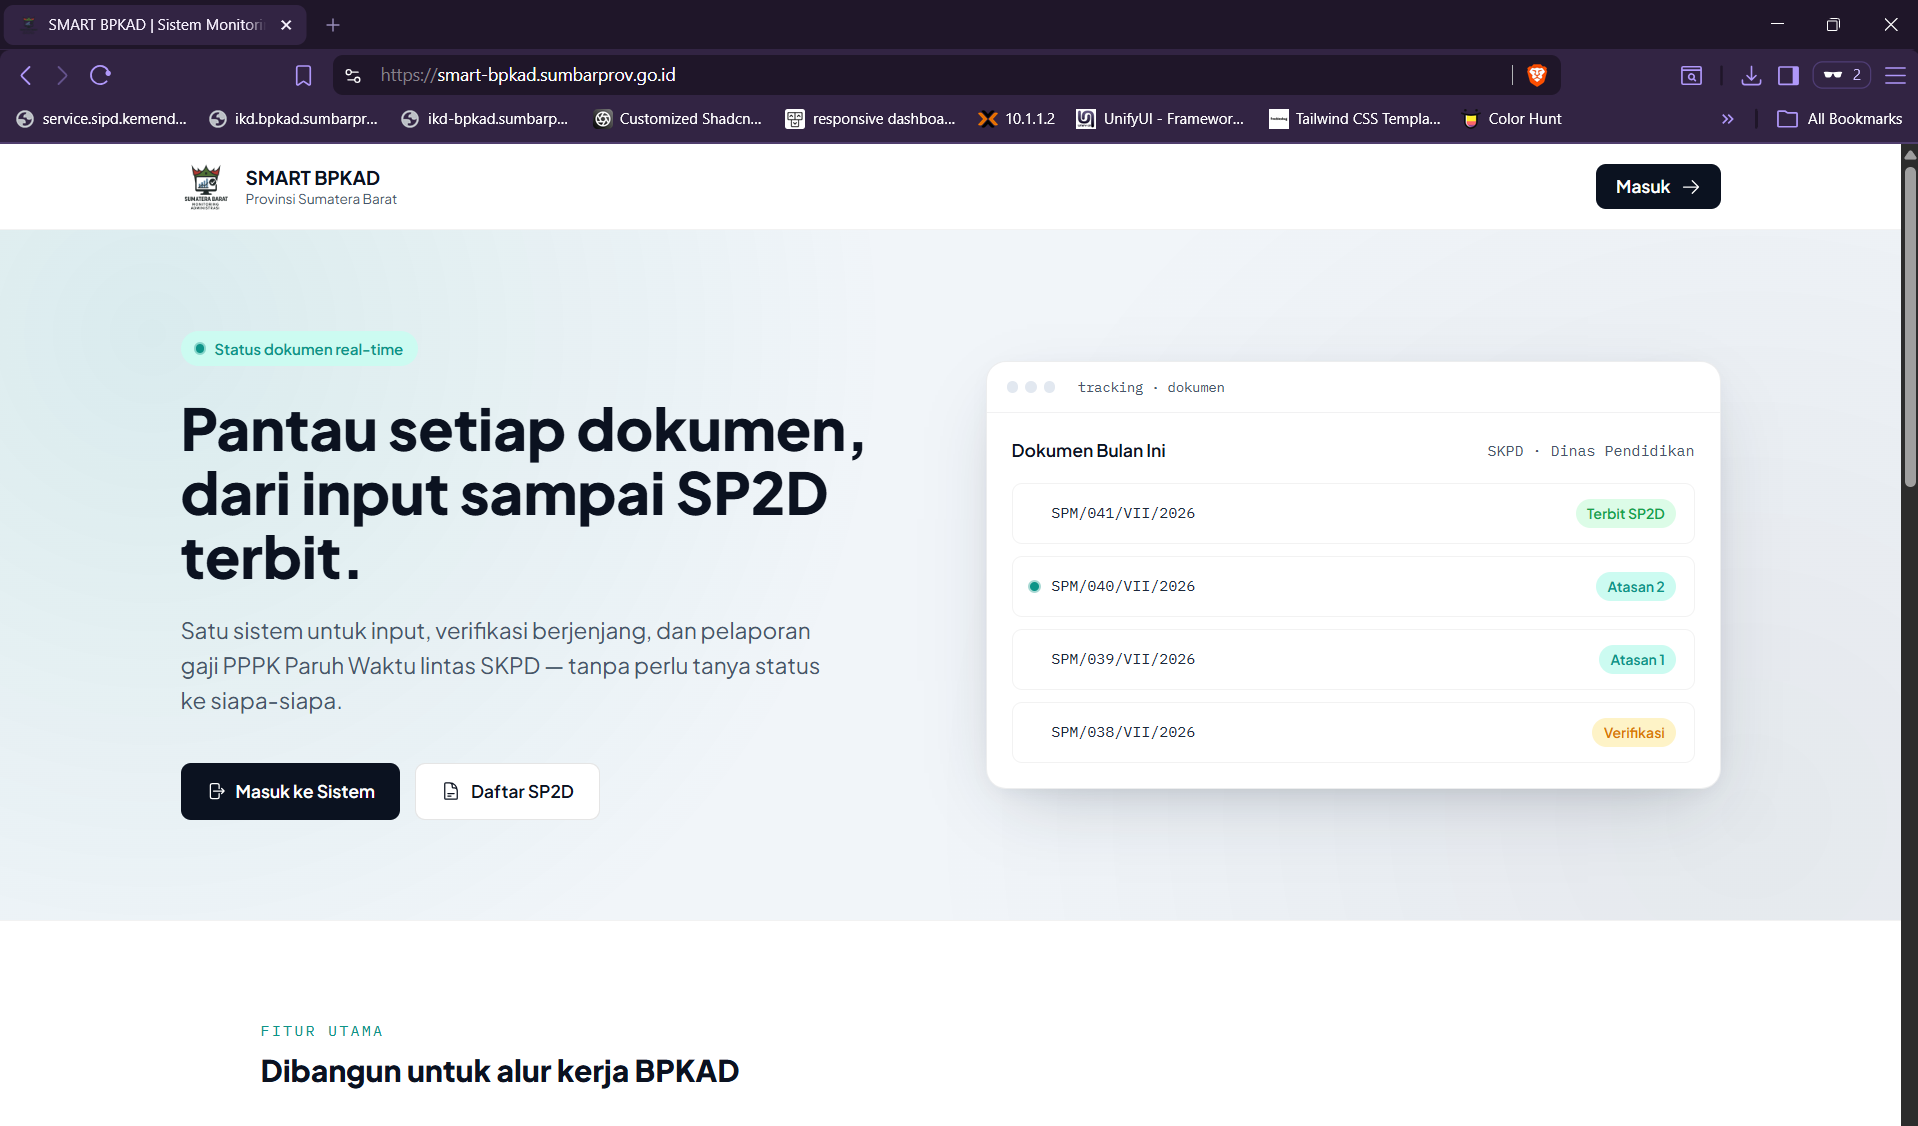The height and width of the screenshot is (1126, 1918).
Task: Open a new tab with the plus icon
Action: point(333,25)
